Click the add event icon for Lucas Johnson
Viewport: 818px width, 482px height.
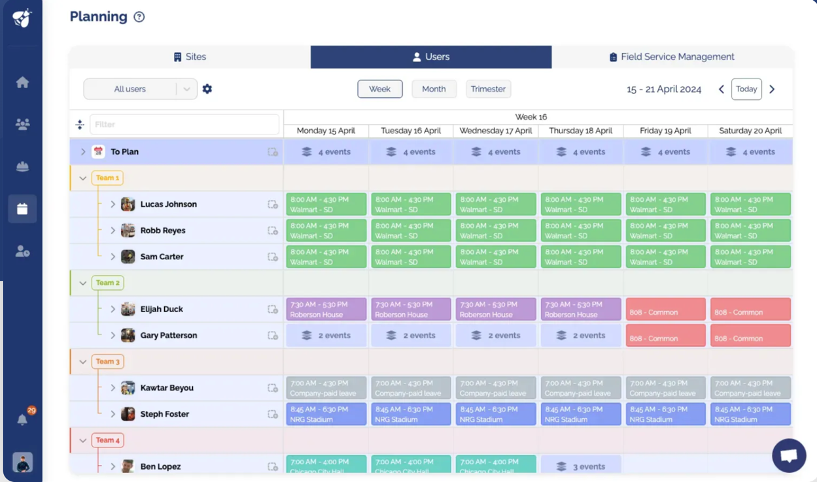click(272, 204)
